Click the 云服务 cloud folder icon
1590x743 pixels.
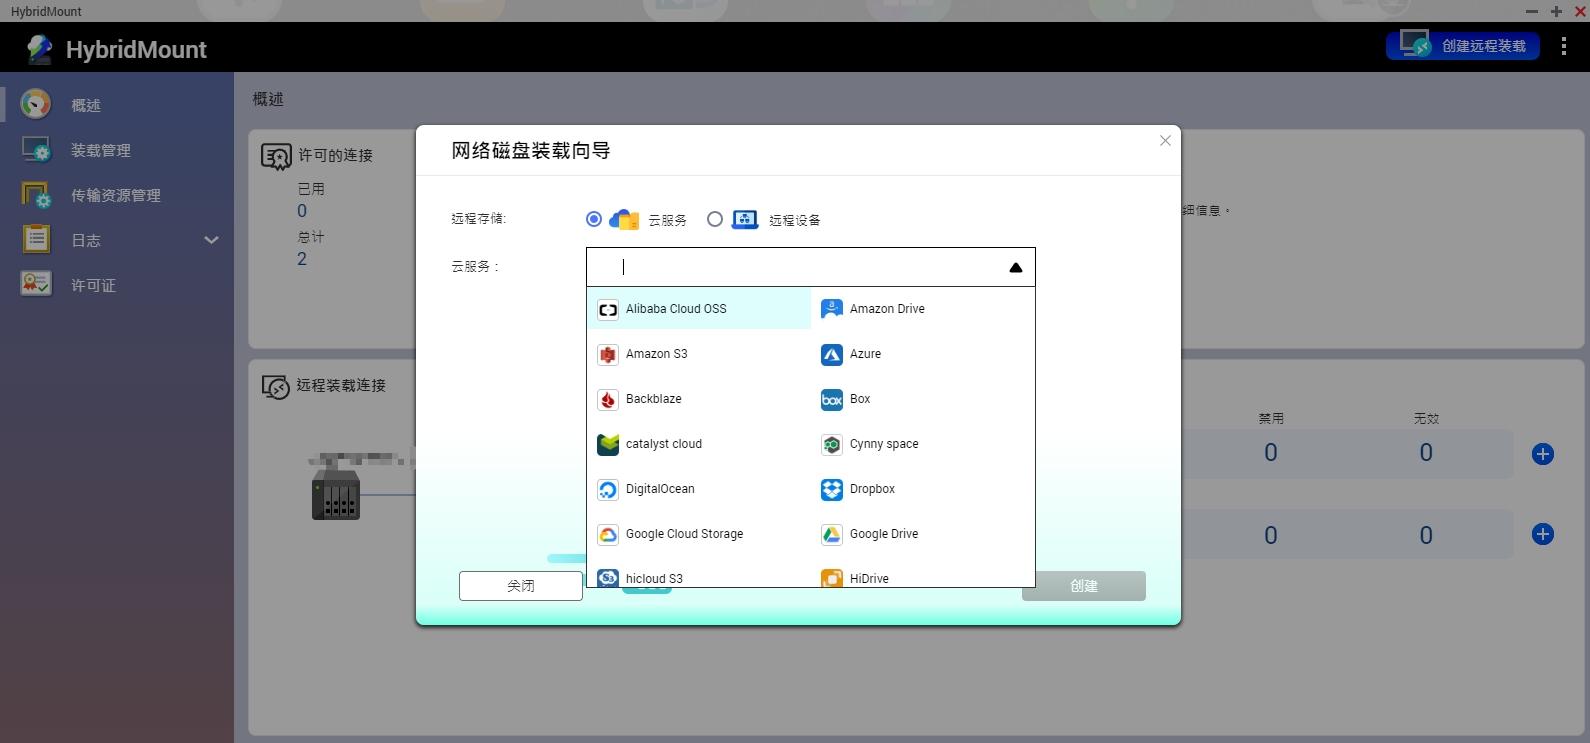click(x=624, y=219)
